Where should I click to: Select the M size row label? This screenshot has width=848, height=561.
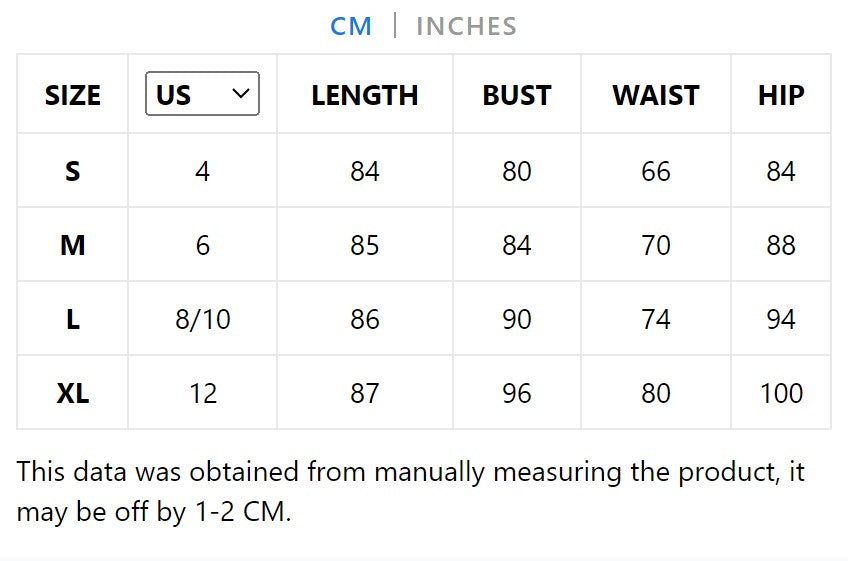click(x=73, y=245)
